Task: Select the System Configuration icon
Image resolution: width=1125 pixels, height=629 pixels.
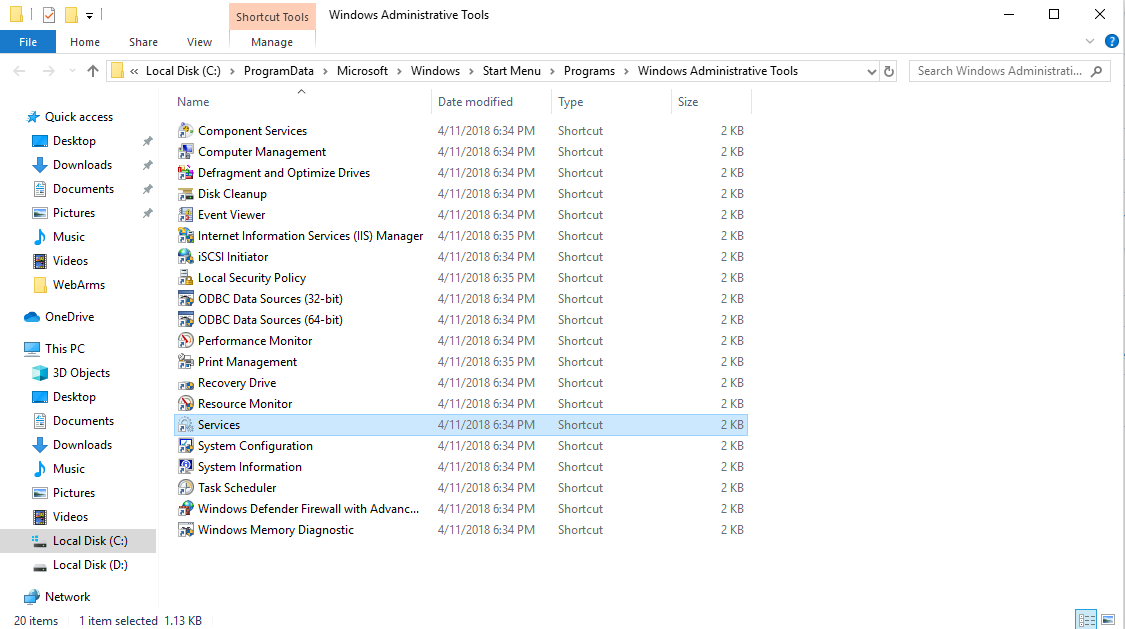Action: pos(186,445)
